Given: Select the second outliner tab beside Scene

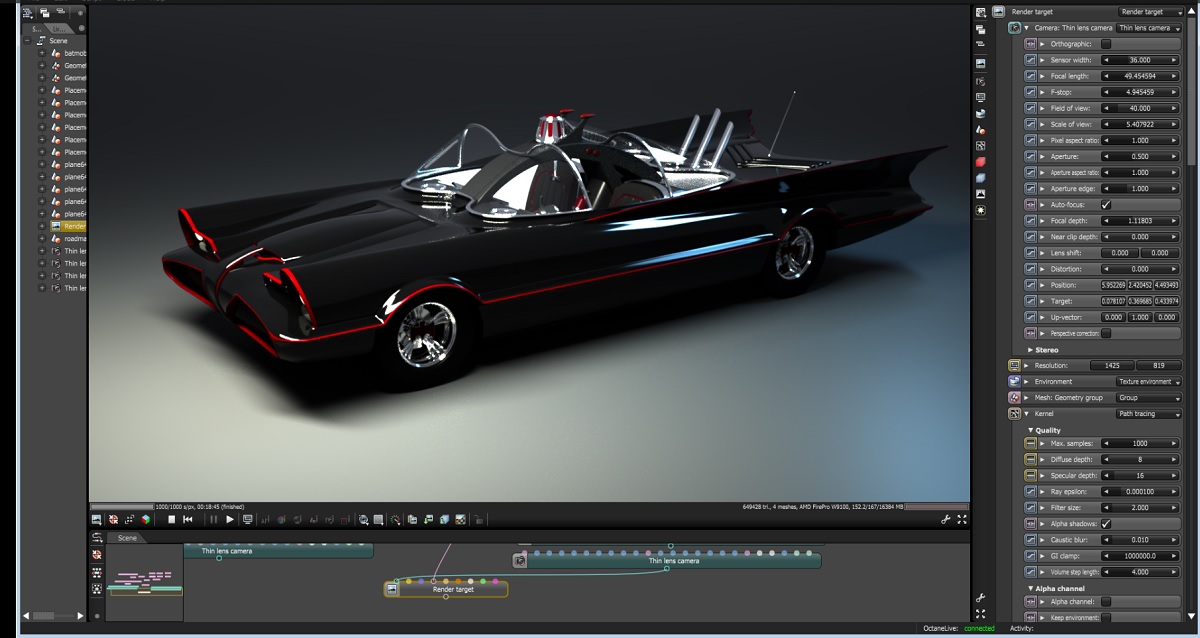Looking at the screenshot, I should pyautogui.click(x=62, y=28).
